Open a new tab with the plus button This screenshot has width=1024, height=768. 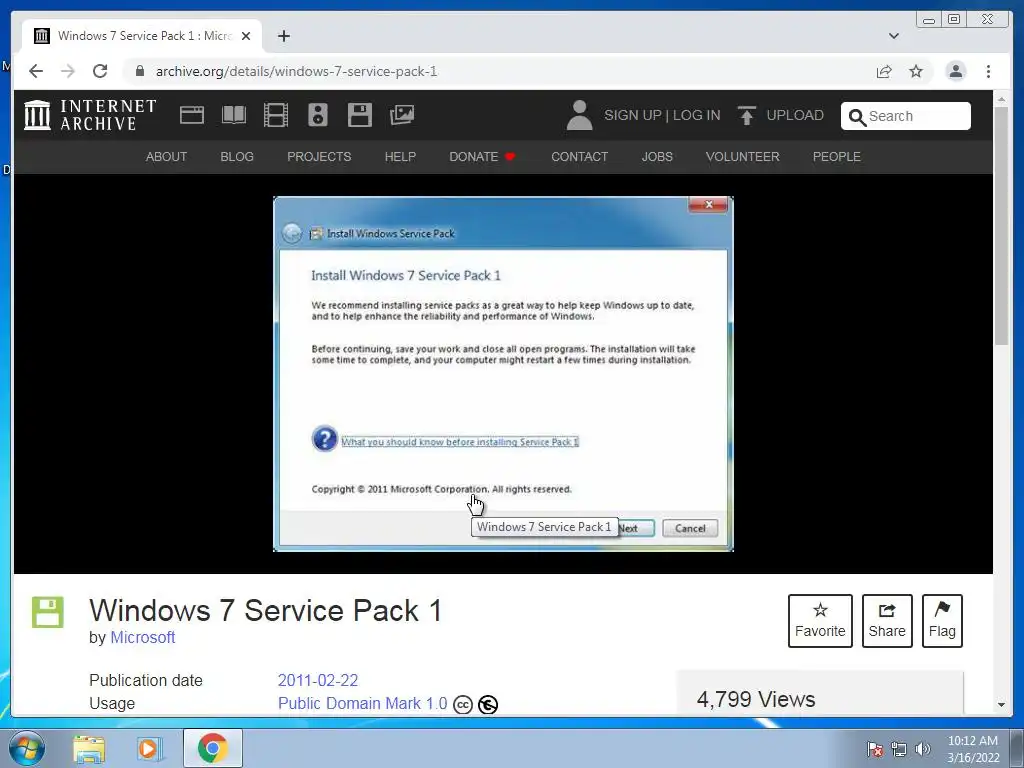click(283, 36)
